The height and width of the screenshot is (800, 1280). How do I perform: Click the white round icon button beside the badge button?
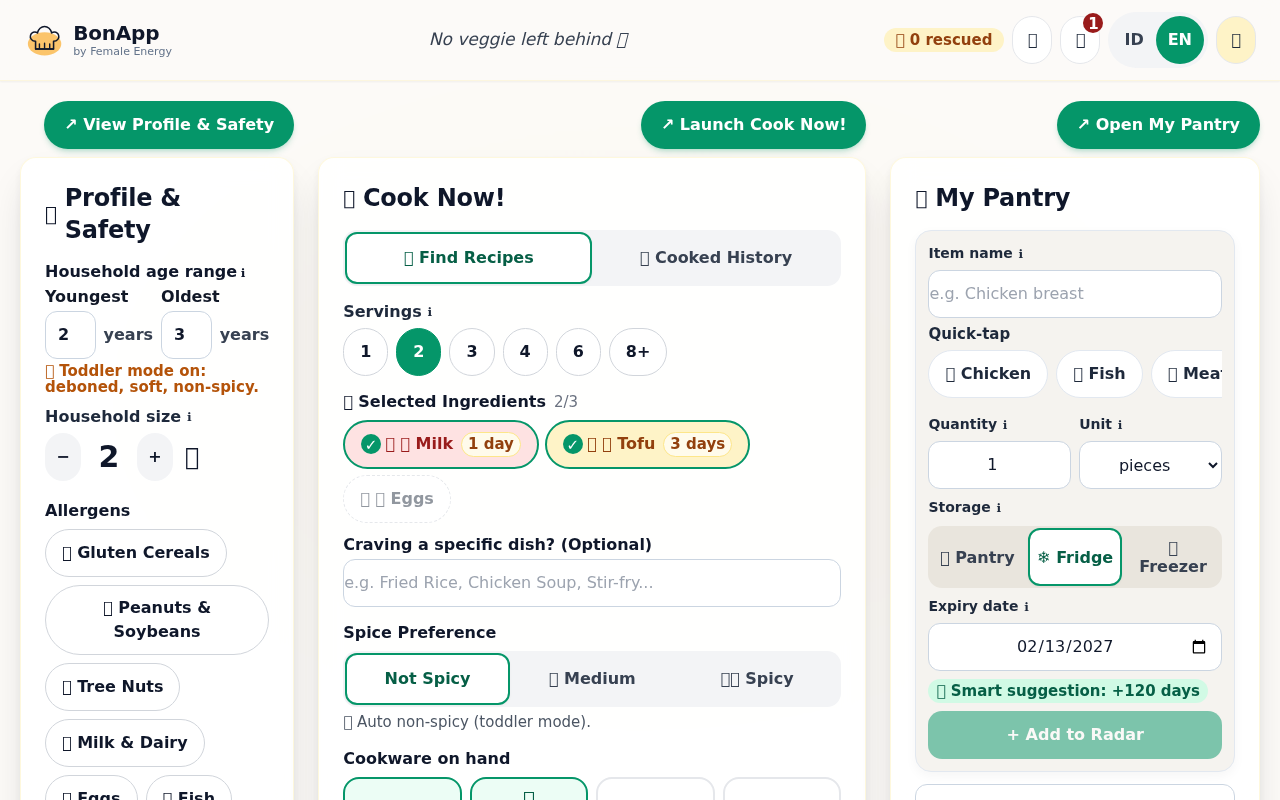pyautogui.click(x=1032, y=40)
